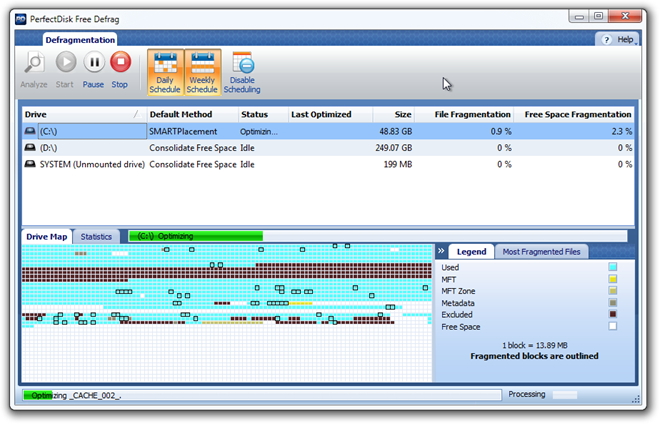Sort by File Fragmentation column header
The image size is (660, 424).
pyautogui.click(x=464, y=115)
